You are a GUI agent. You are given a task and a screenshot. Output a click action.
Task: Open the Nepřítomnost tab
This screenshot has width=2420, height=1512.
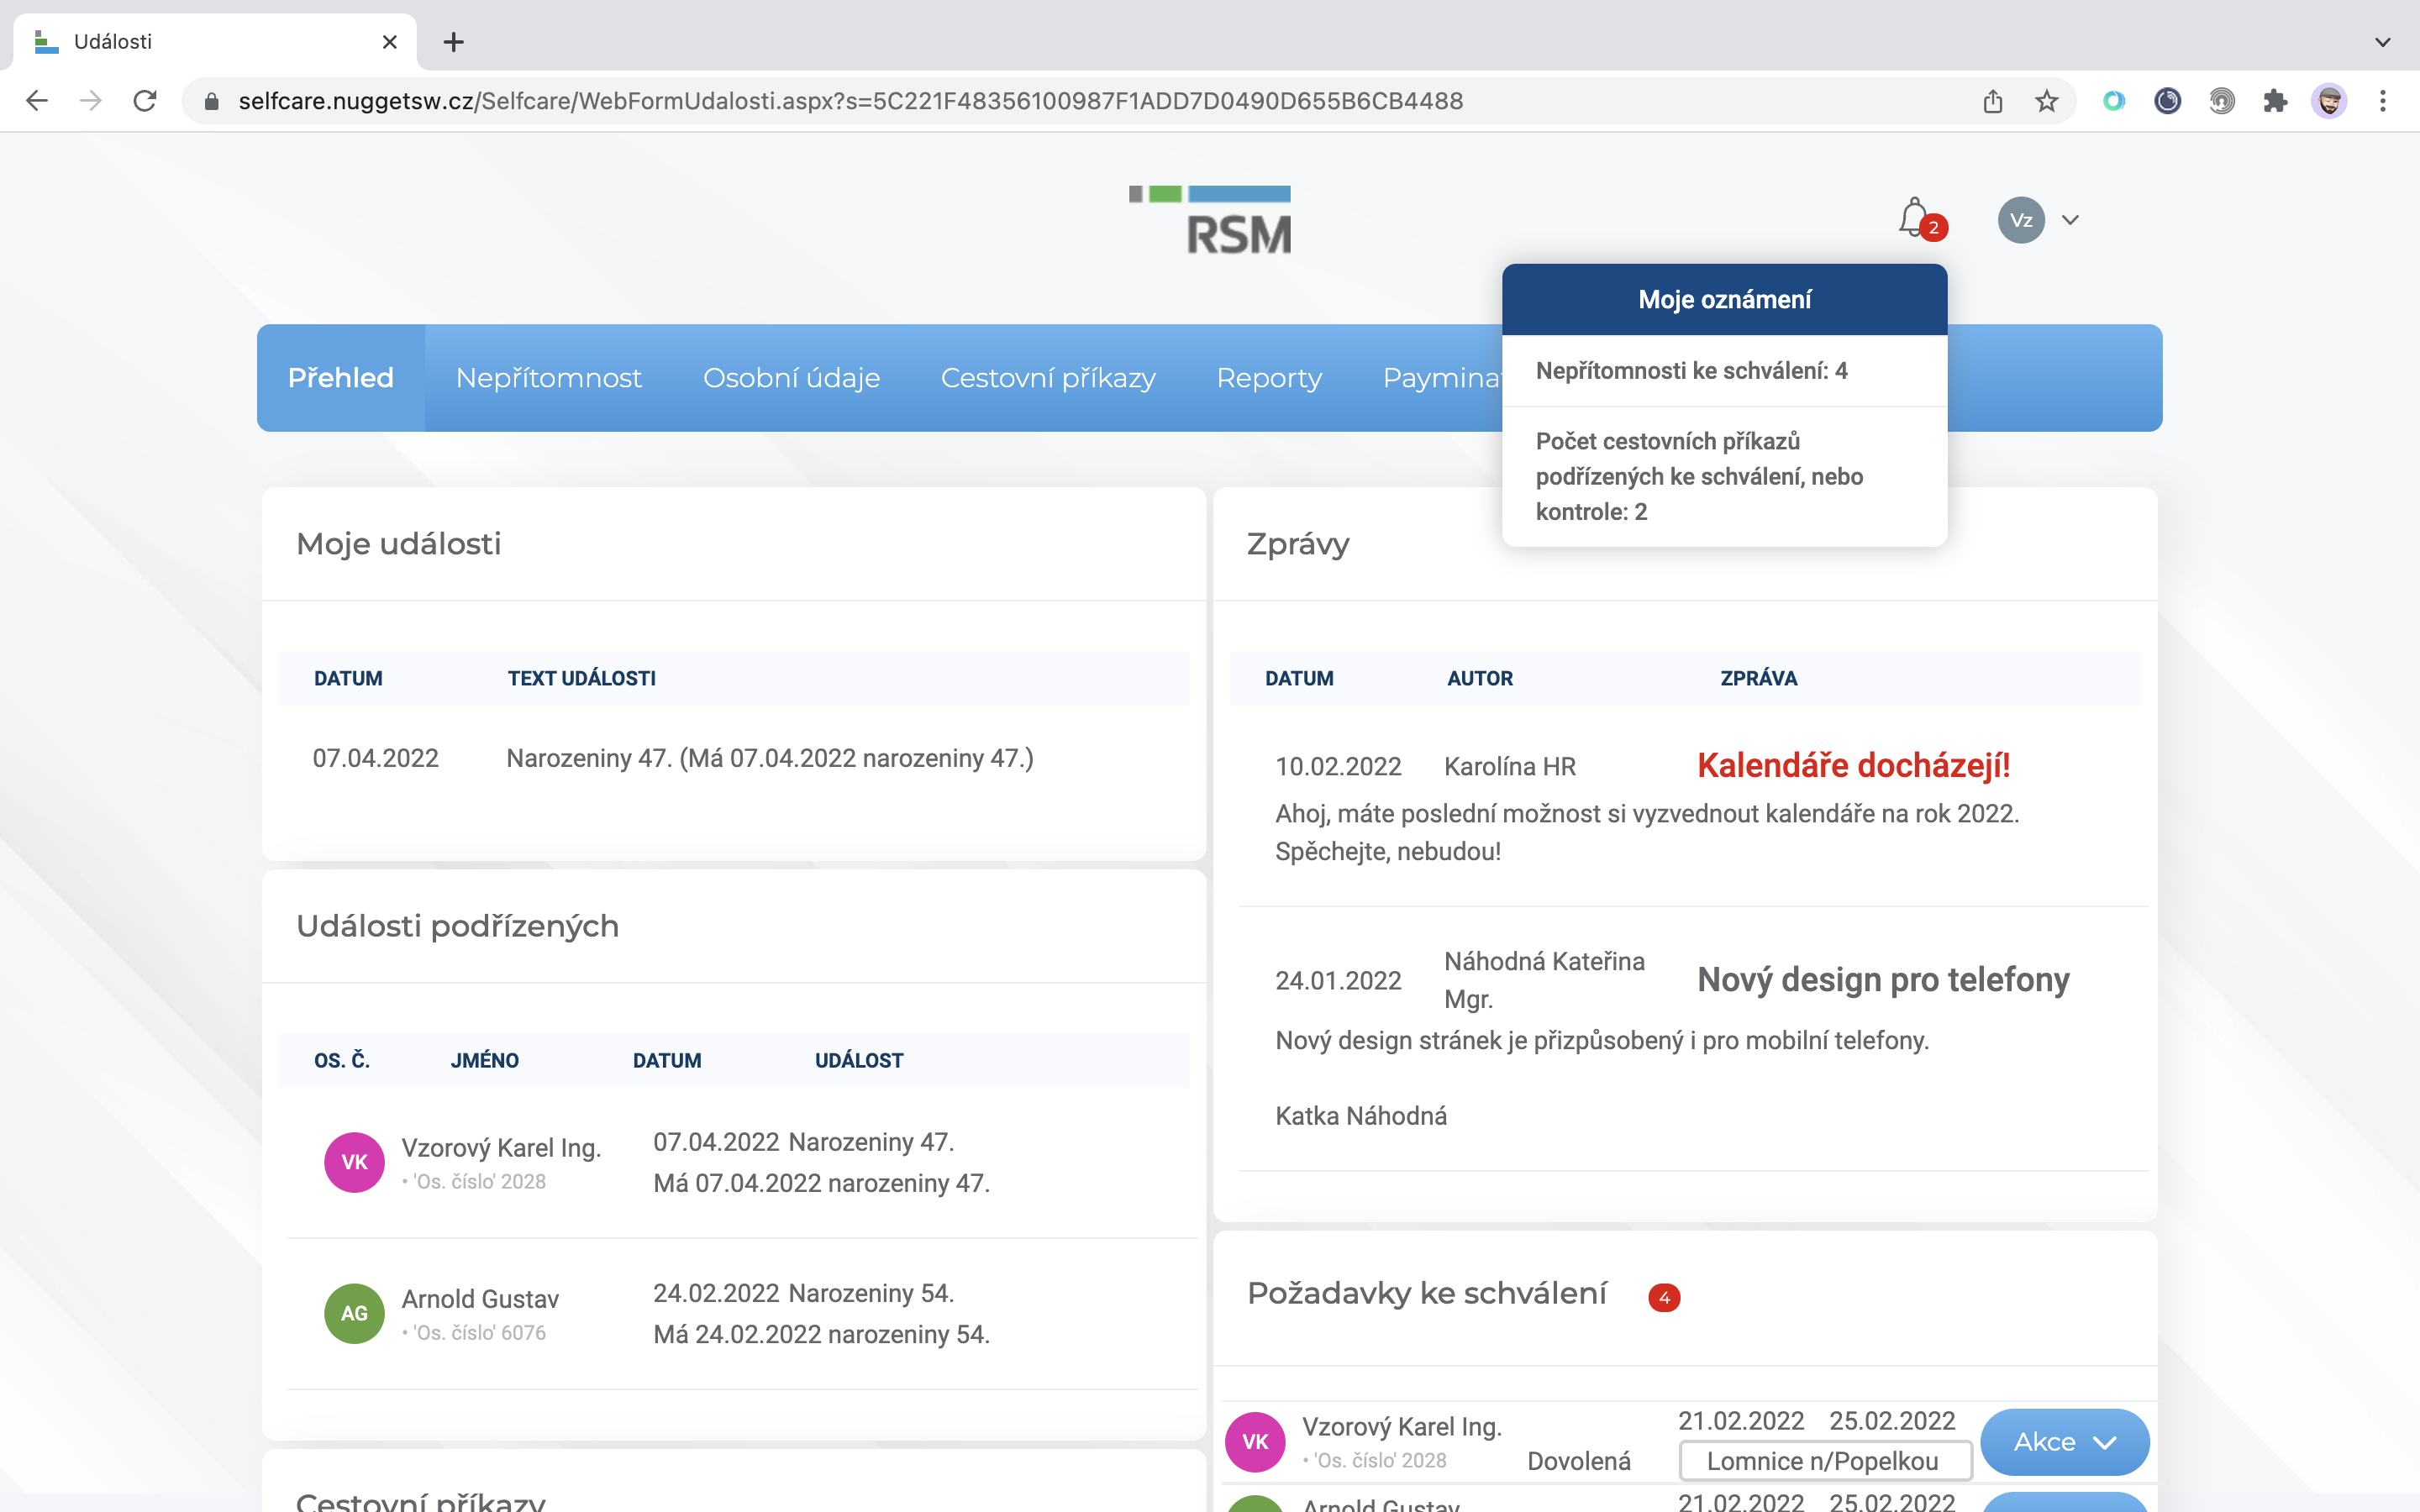coord(549,378)
